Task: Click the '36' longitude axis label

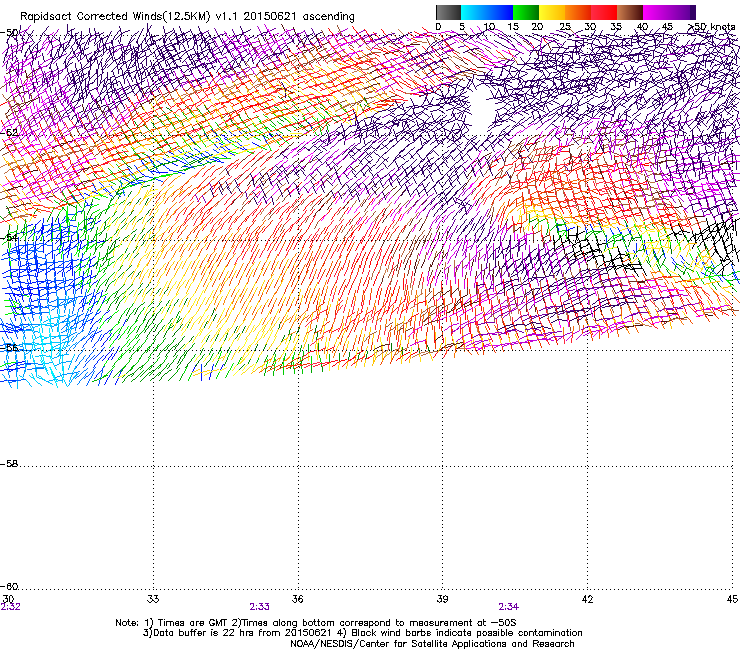Action: click(297, 599)
